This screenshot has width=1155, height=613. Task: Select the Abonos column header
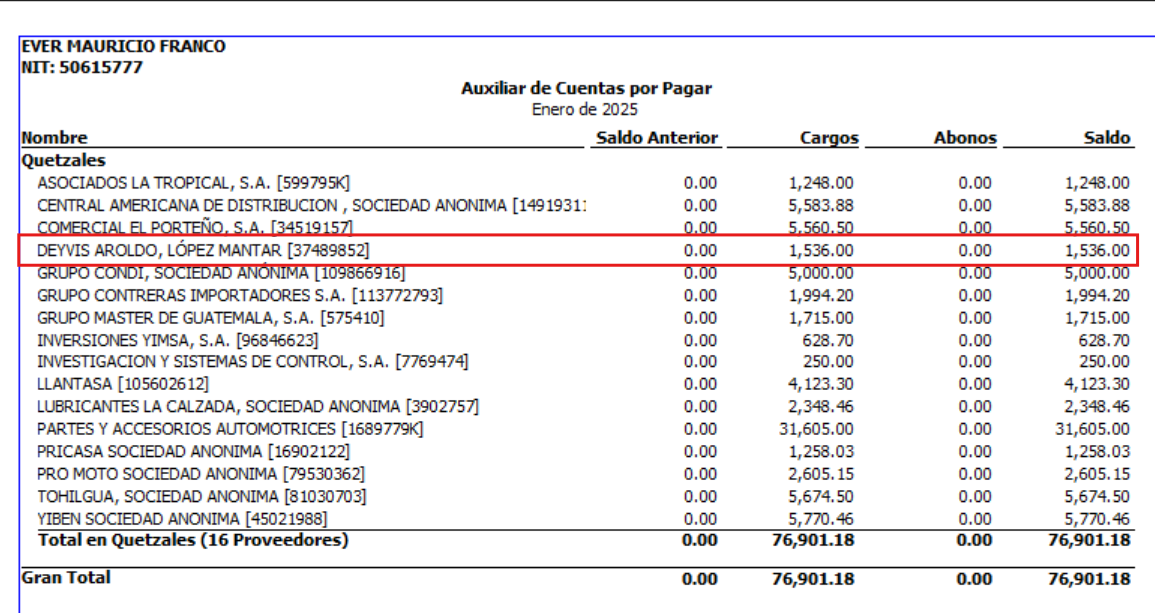[x=964, y=138]
